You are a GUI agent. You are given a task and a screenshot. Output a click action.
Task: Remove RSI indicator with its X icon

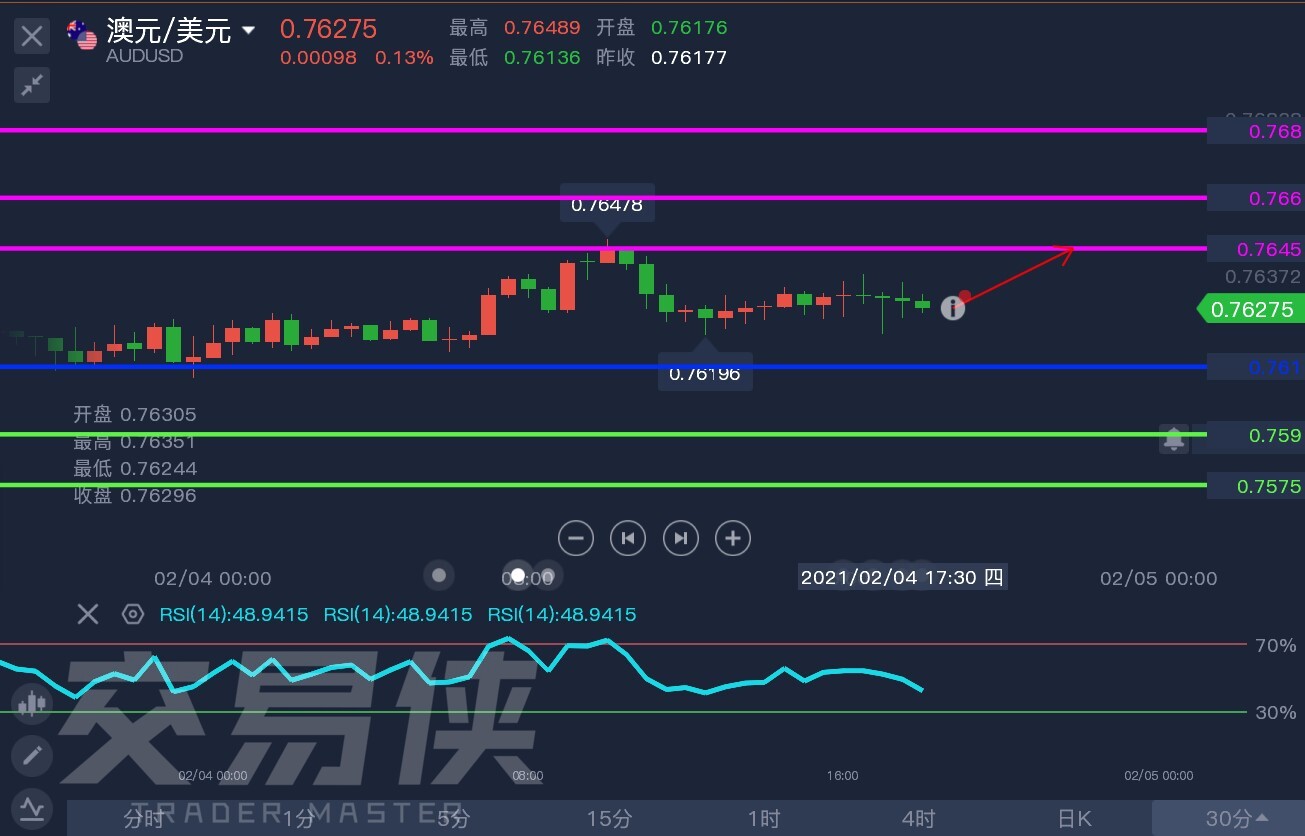point(88,614)
